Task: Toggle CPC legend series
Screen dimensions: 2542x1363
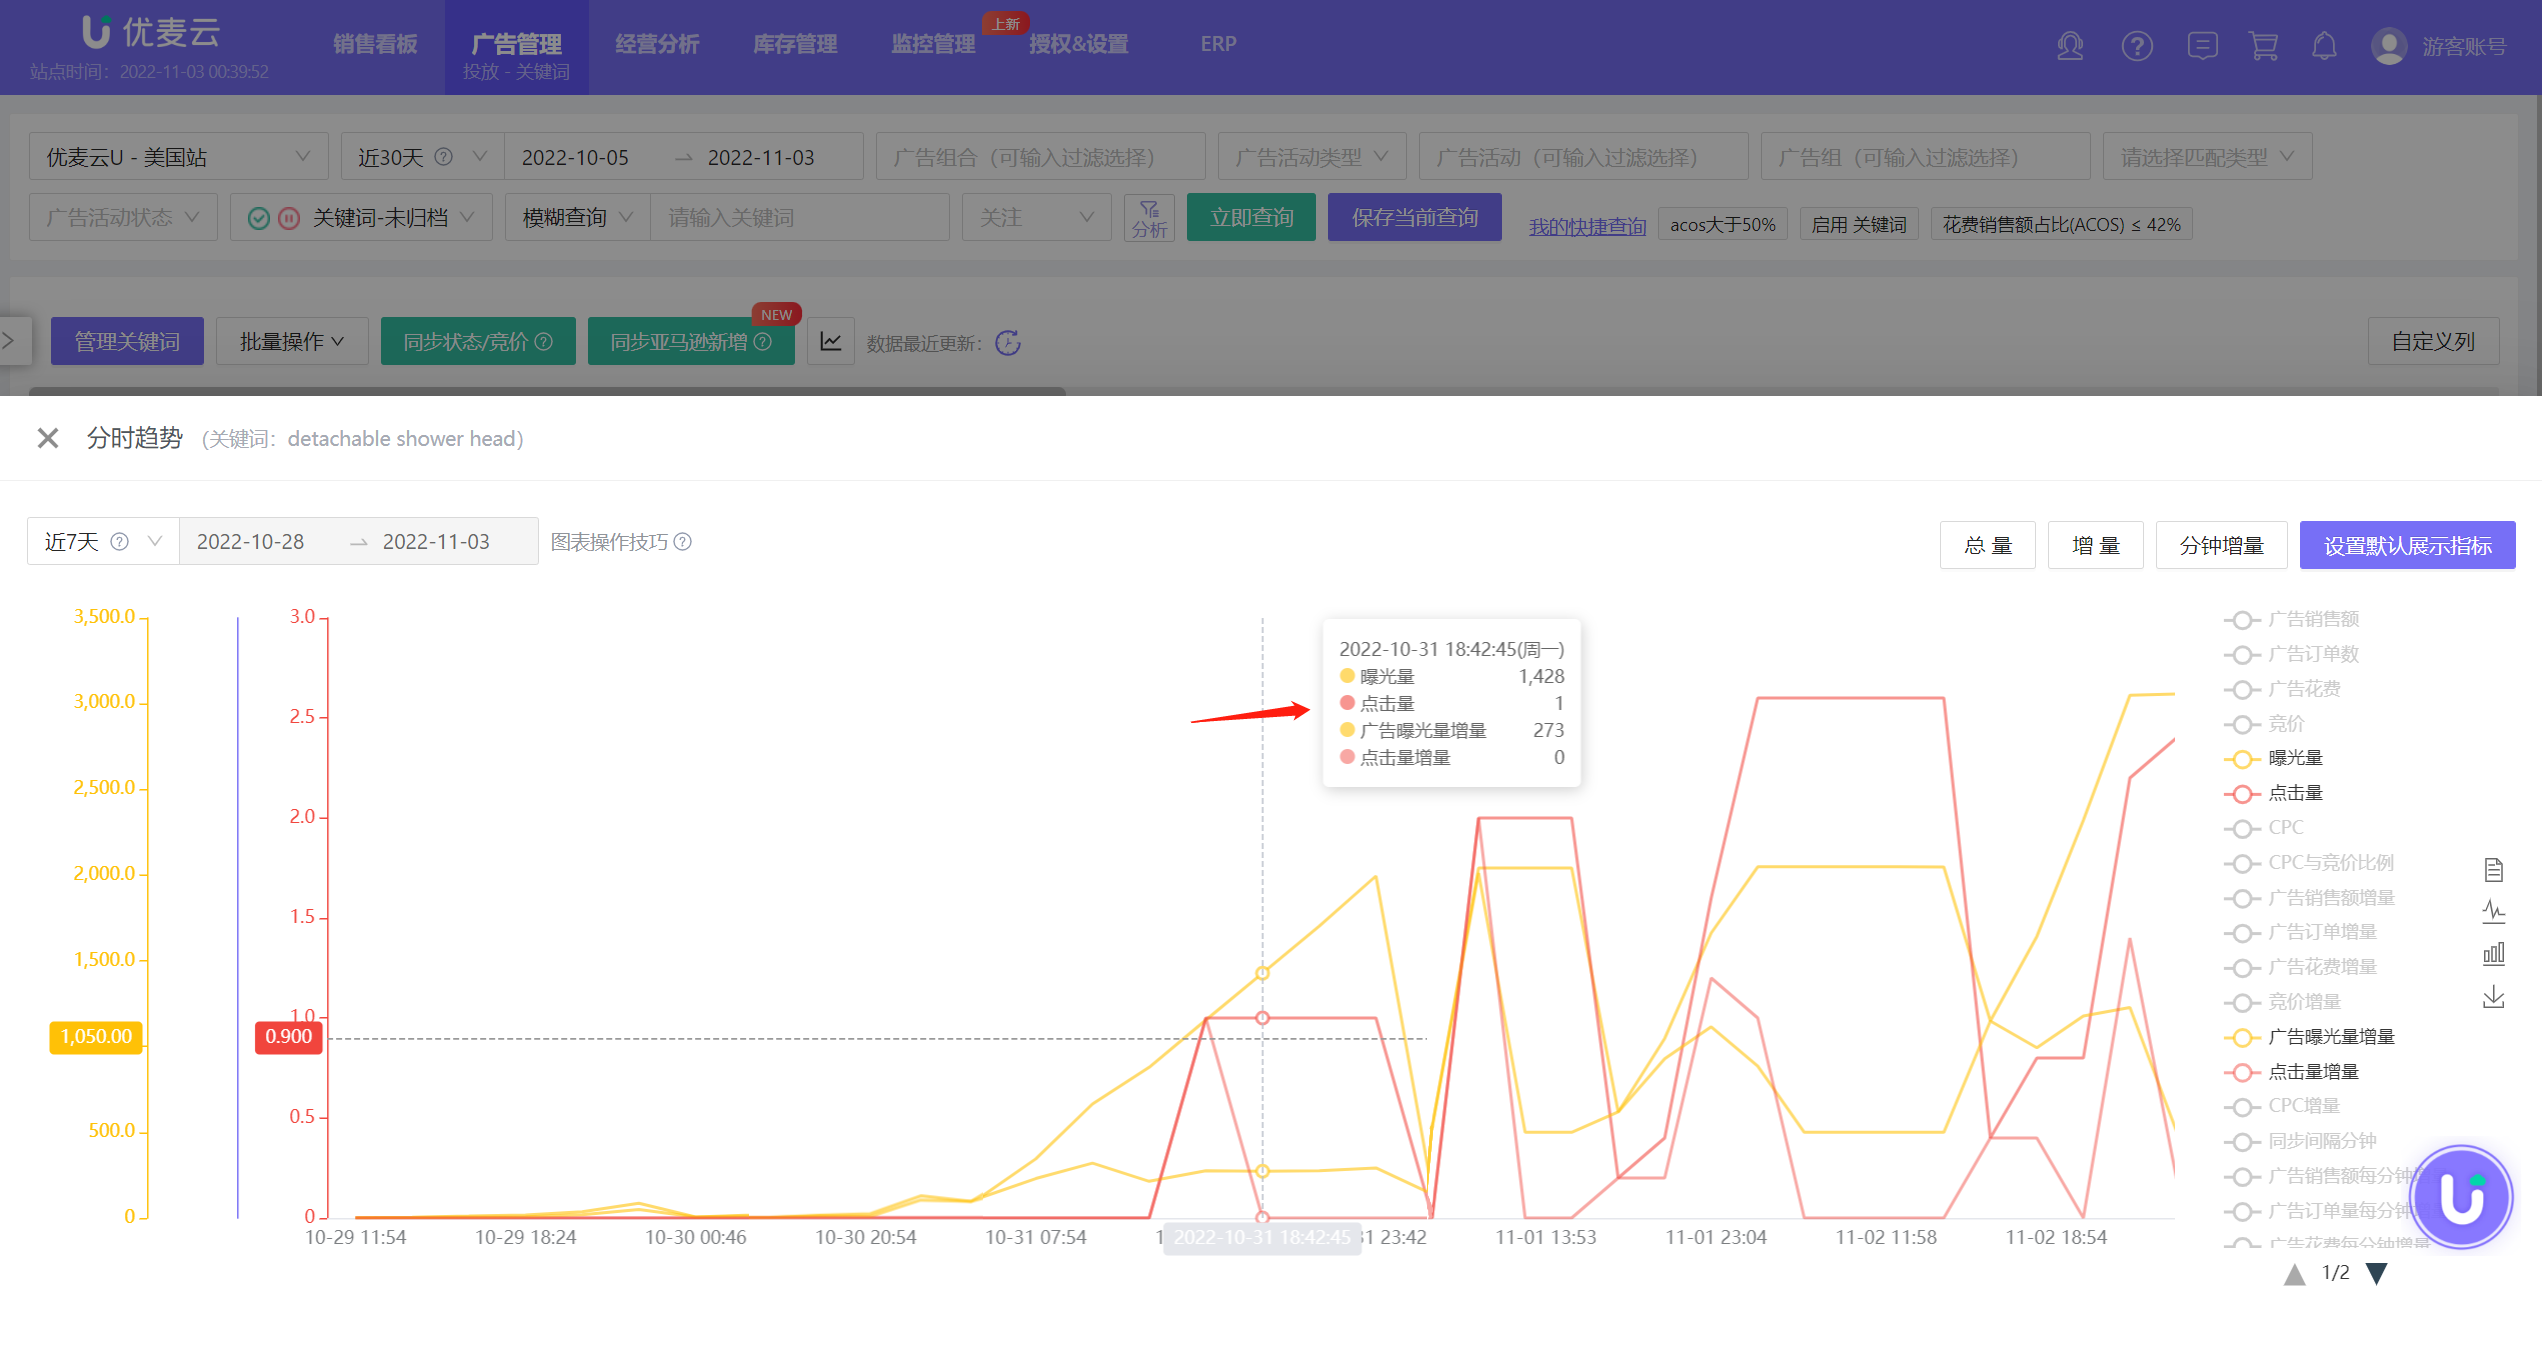Action: tap(2264, 828)
